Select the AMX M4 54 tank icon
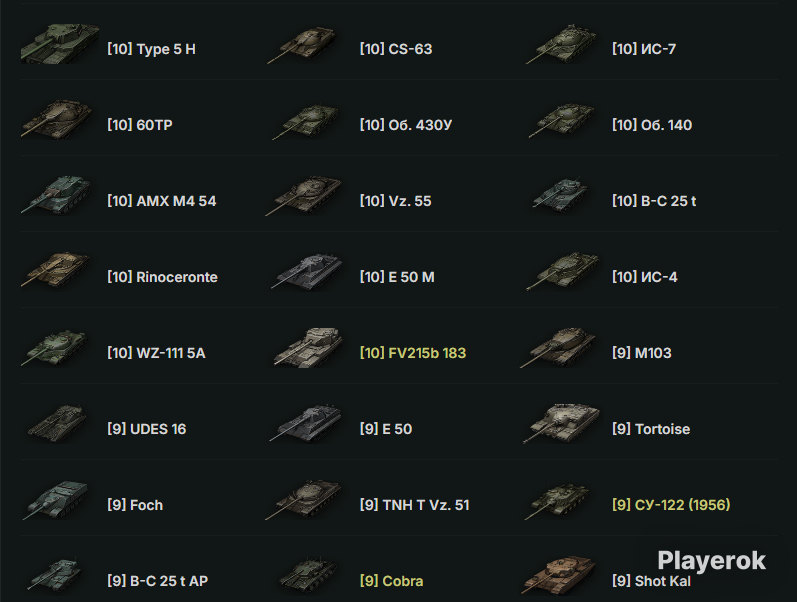797x602 pixels. pos(57,195)
